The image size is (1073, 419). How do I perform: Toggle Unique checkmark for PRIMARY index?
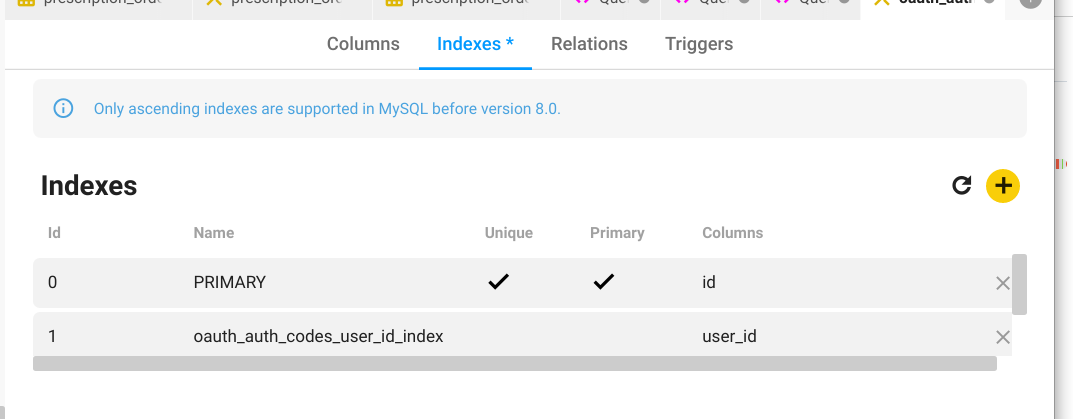point(498,281)
